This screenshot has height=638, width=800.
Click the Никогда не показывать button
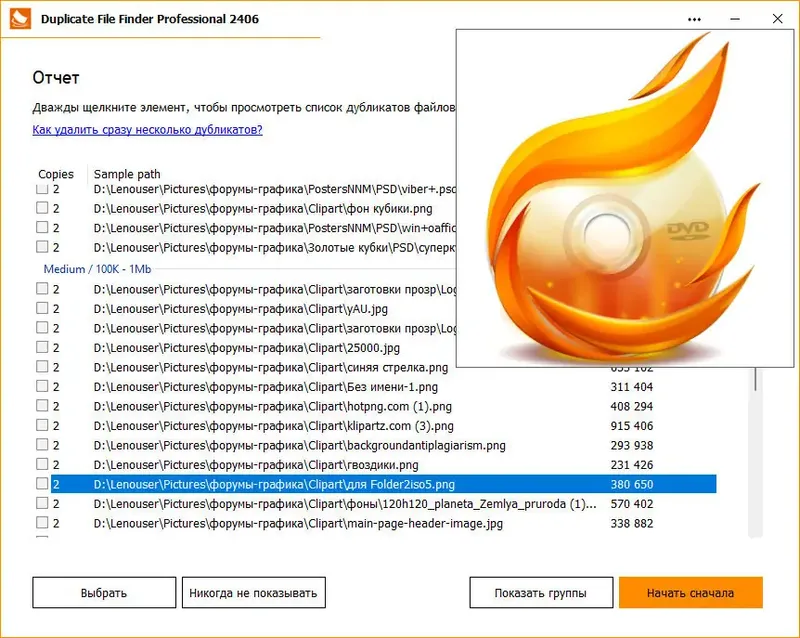(254, 593)
